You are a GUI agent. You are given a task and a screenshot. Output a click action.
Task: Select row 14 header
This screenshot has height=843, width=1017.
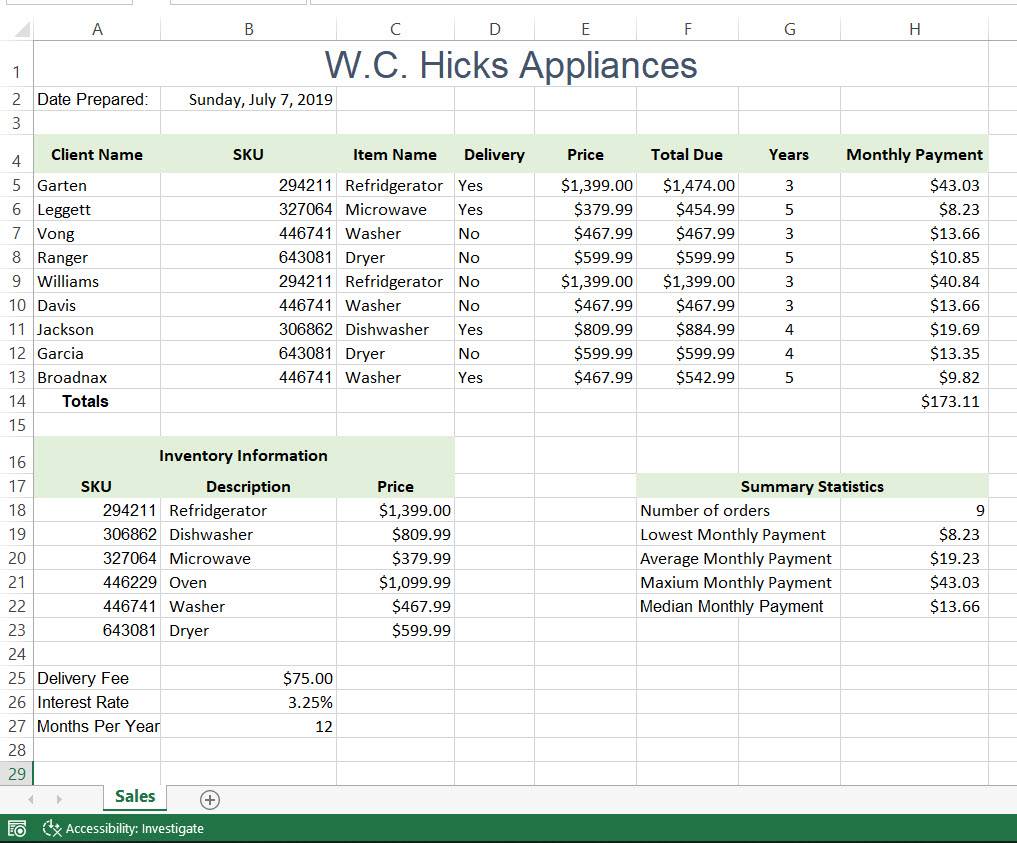pyautogui.click(x=16, y=401)
